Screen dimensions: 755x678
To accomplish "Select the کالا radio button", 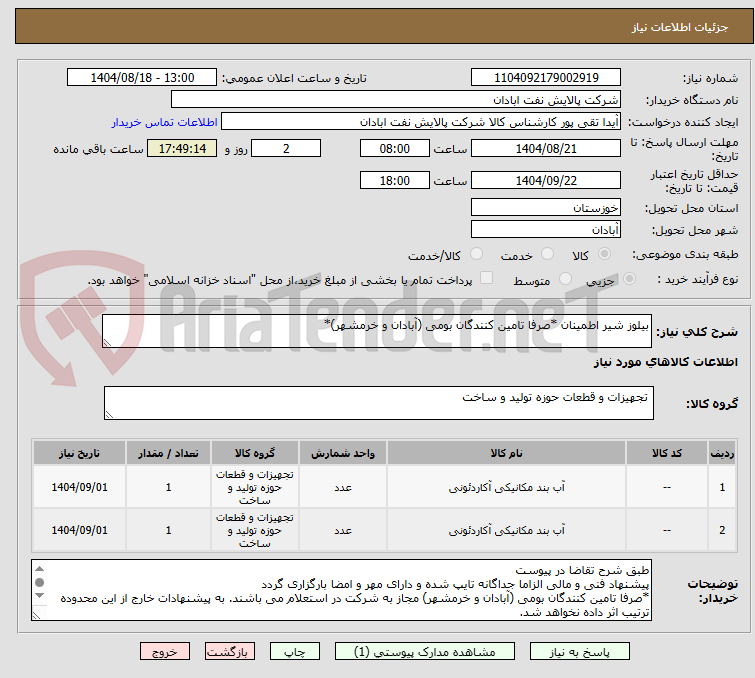I will pyautogui.click(x=604, y=254).
